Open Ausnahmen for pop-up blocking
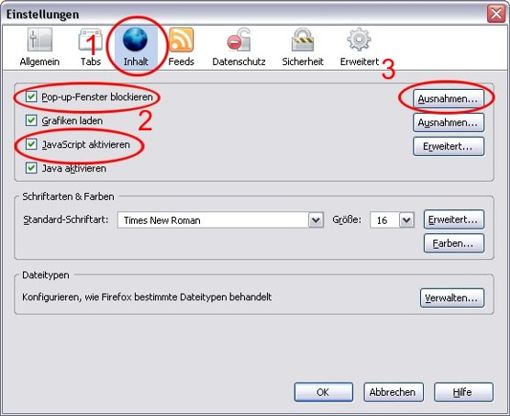The width and height of the screenshot is (510, 416). (448, 99)
